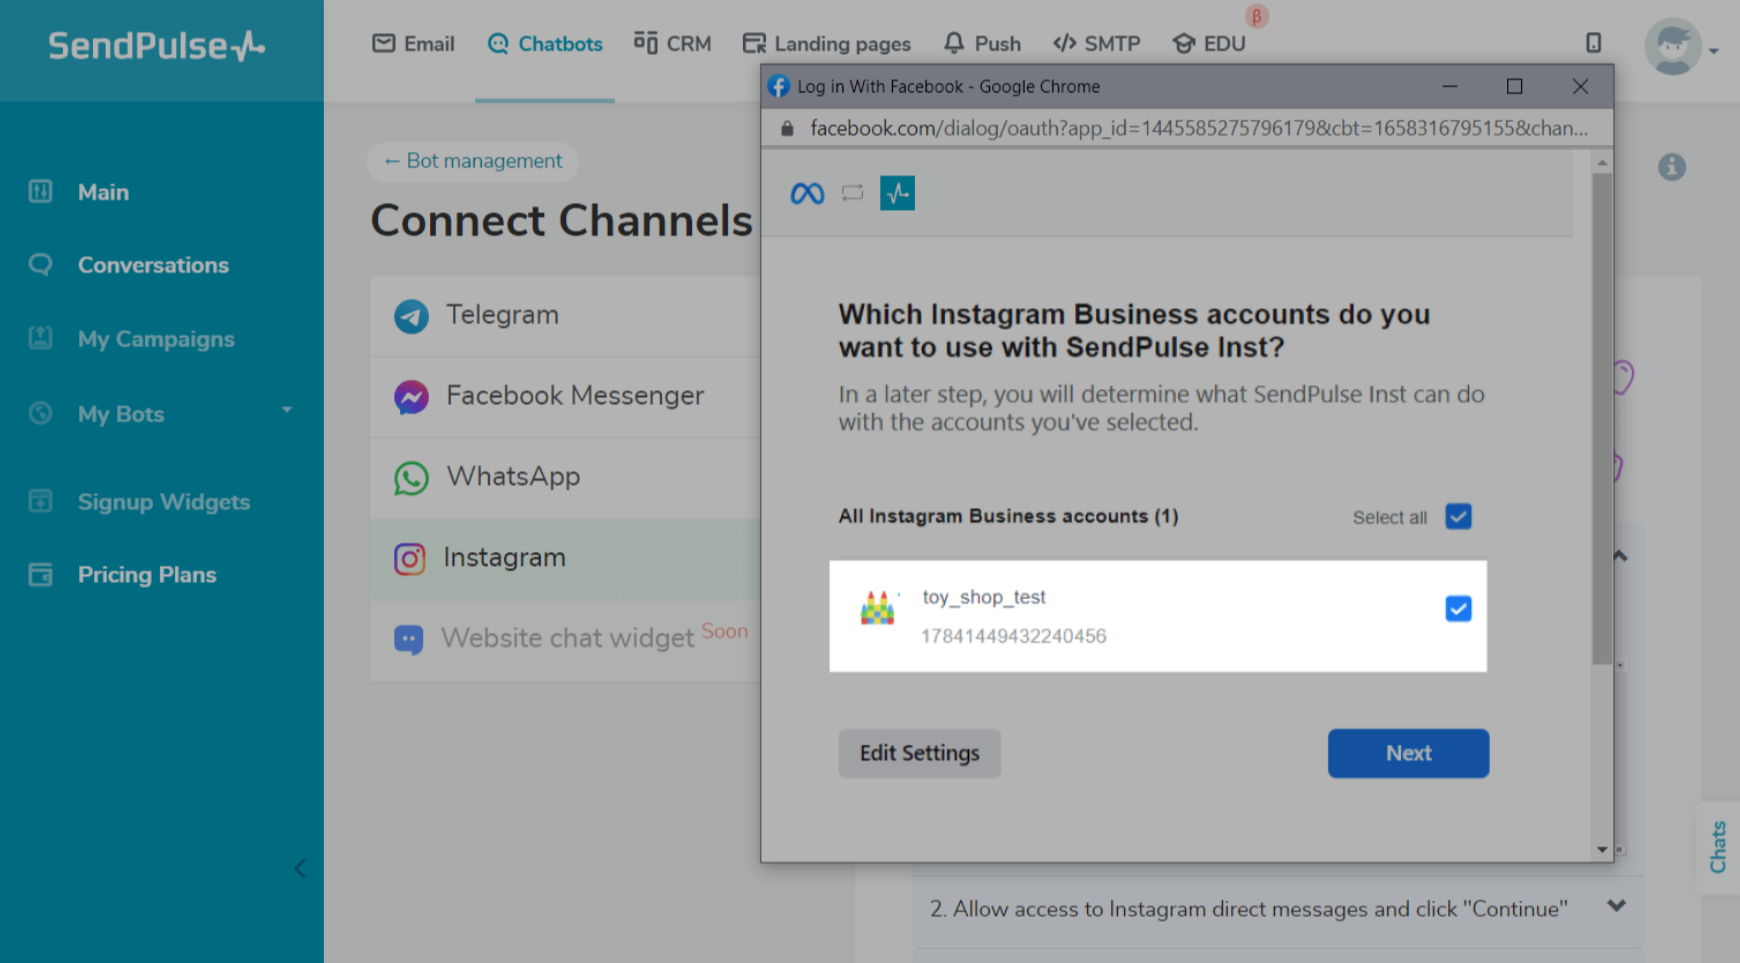Switch to the CRM tab
Viewport: 1740px width, 963px height.
point(673,44)
